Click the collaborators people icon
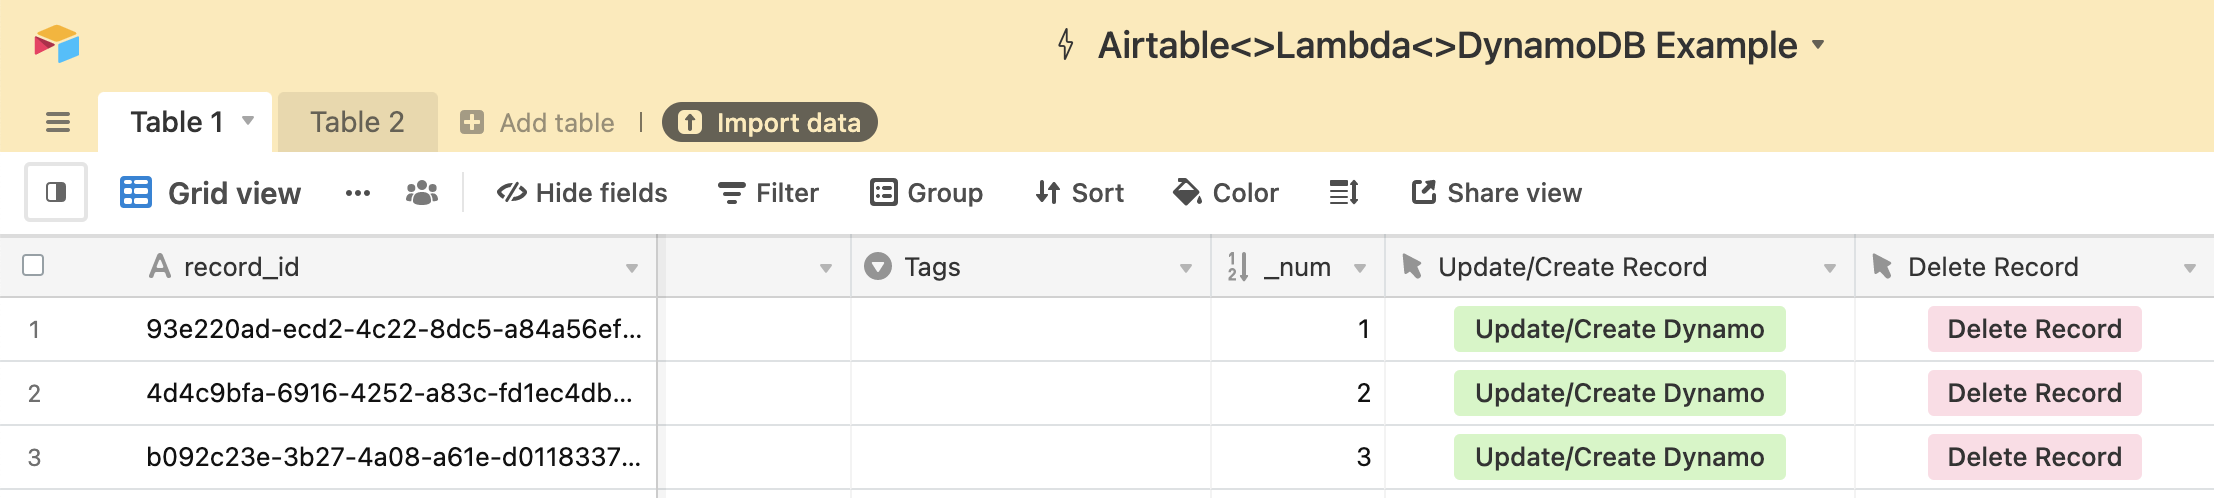Viewport: 2214px width, 498px height. coord(422,193)
